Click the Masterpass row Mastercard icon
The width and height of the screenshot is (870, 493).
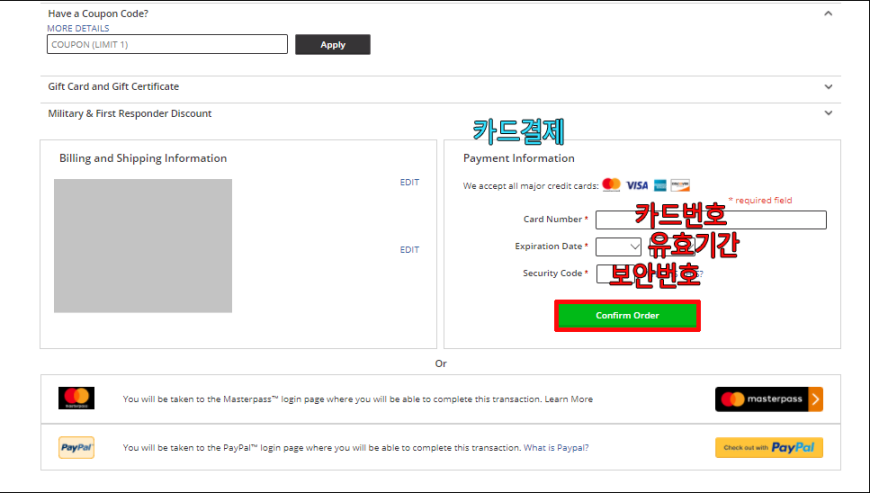pos(77,398)
